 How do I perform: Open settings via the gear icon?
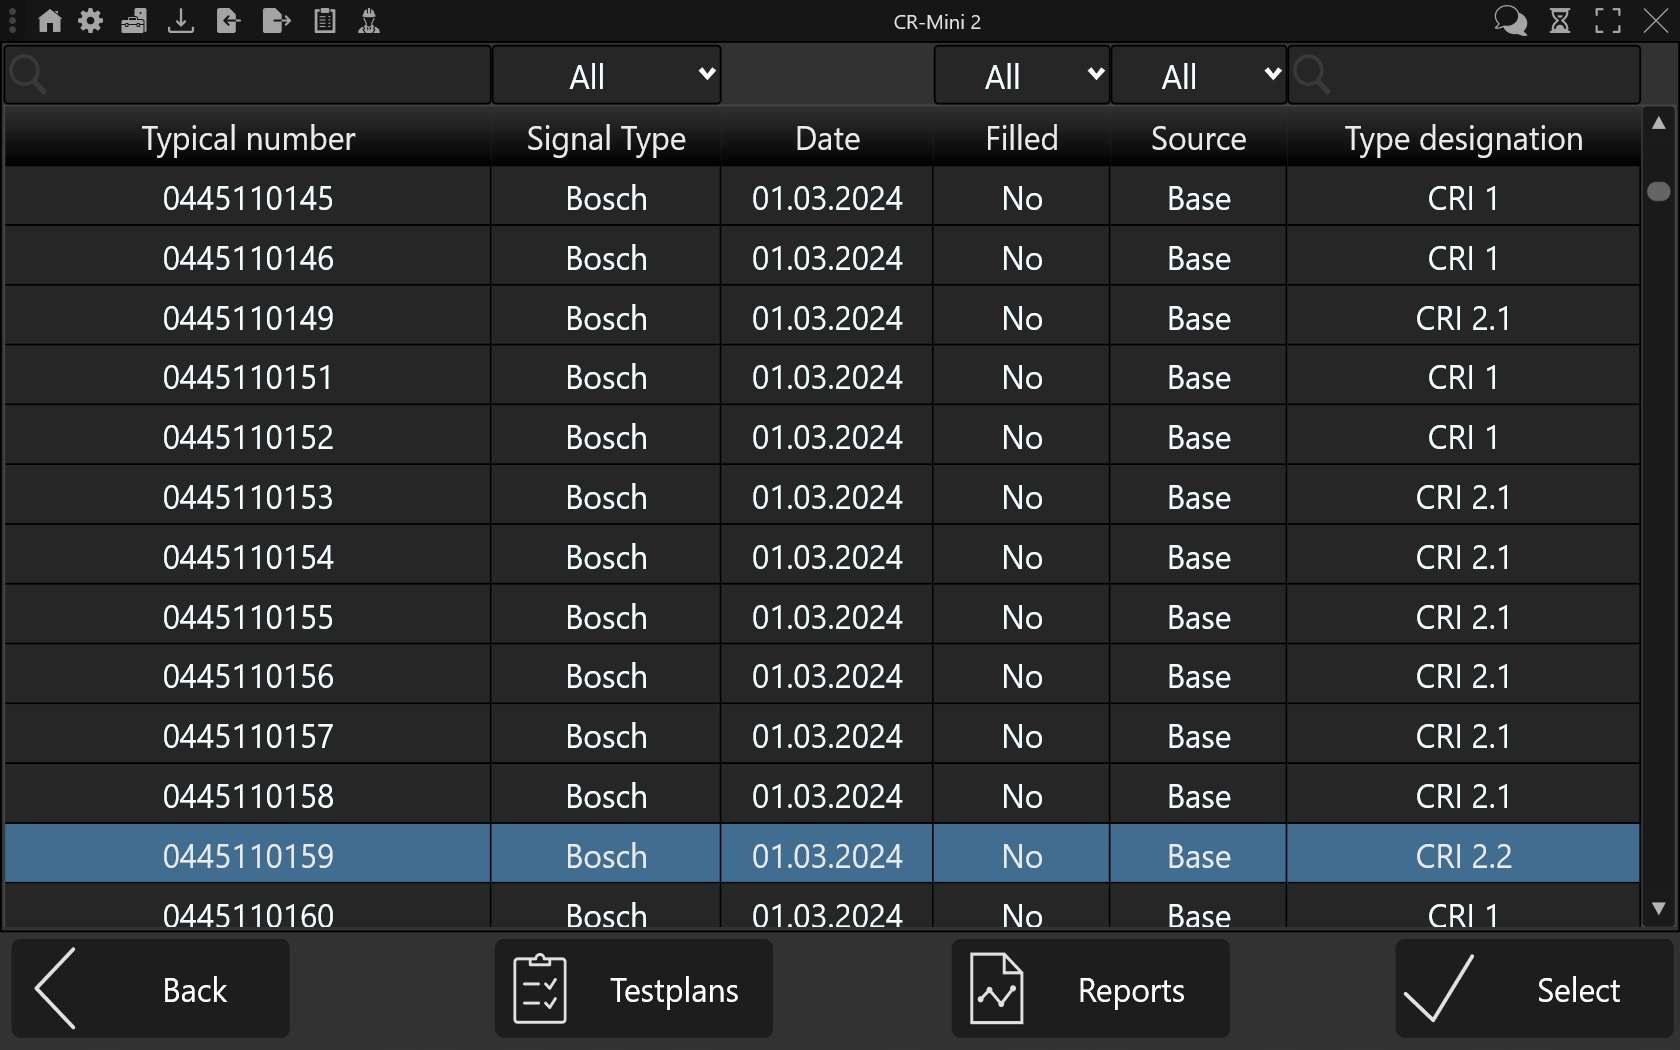tap(91, 21)
